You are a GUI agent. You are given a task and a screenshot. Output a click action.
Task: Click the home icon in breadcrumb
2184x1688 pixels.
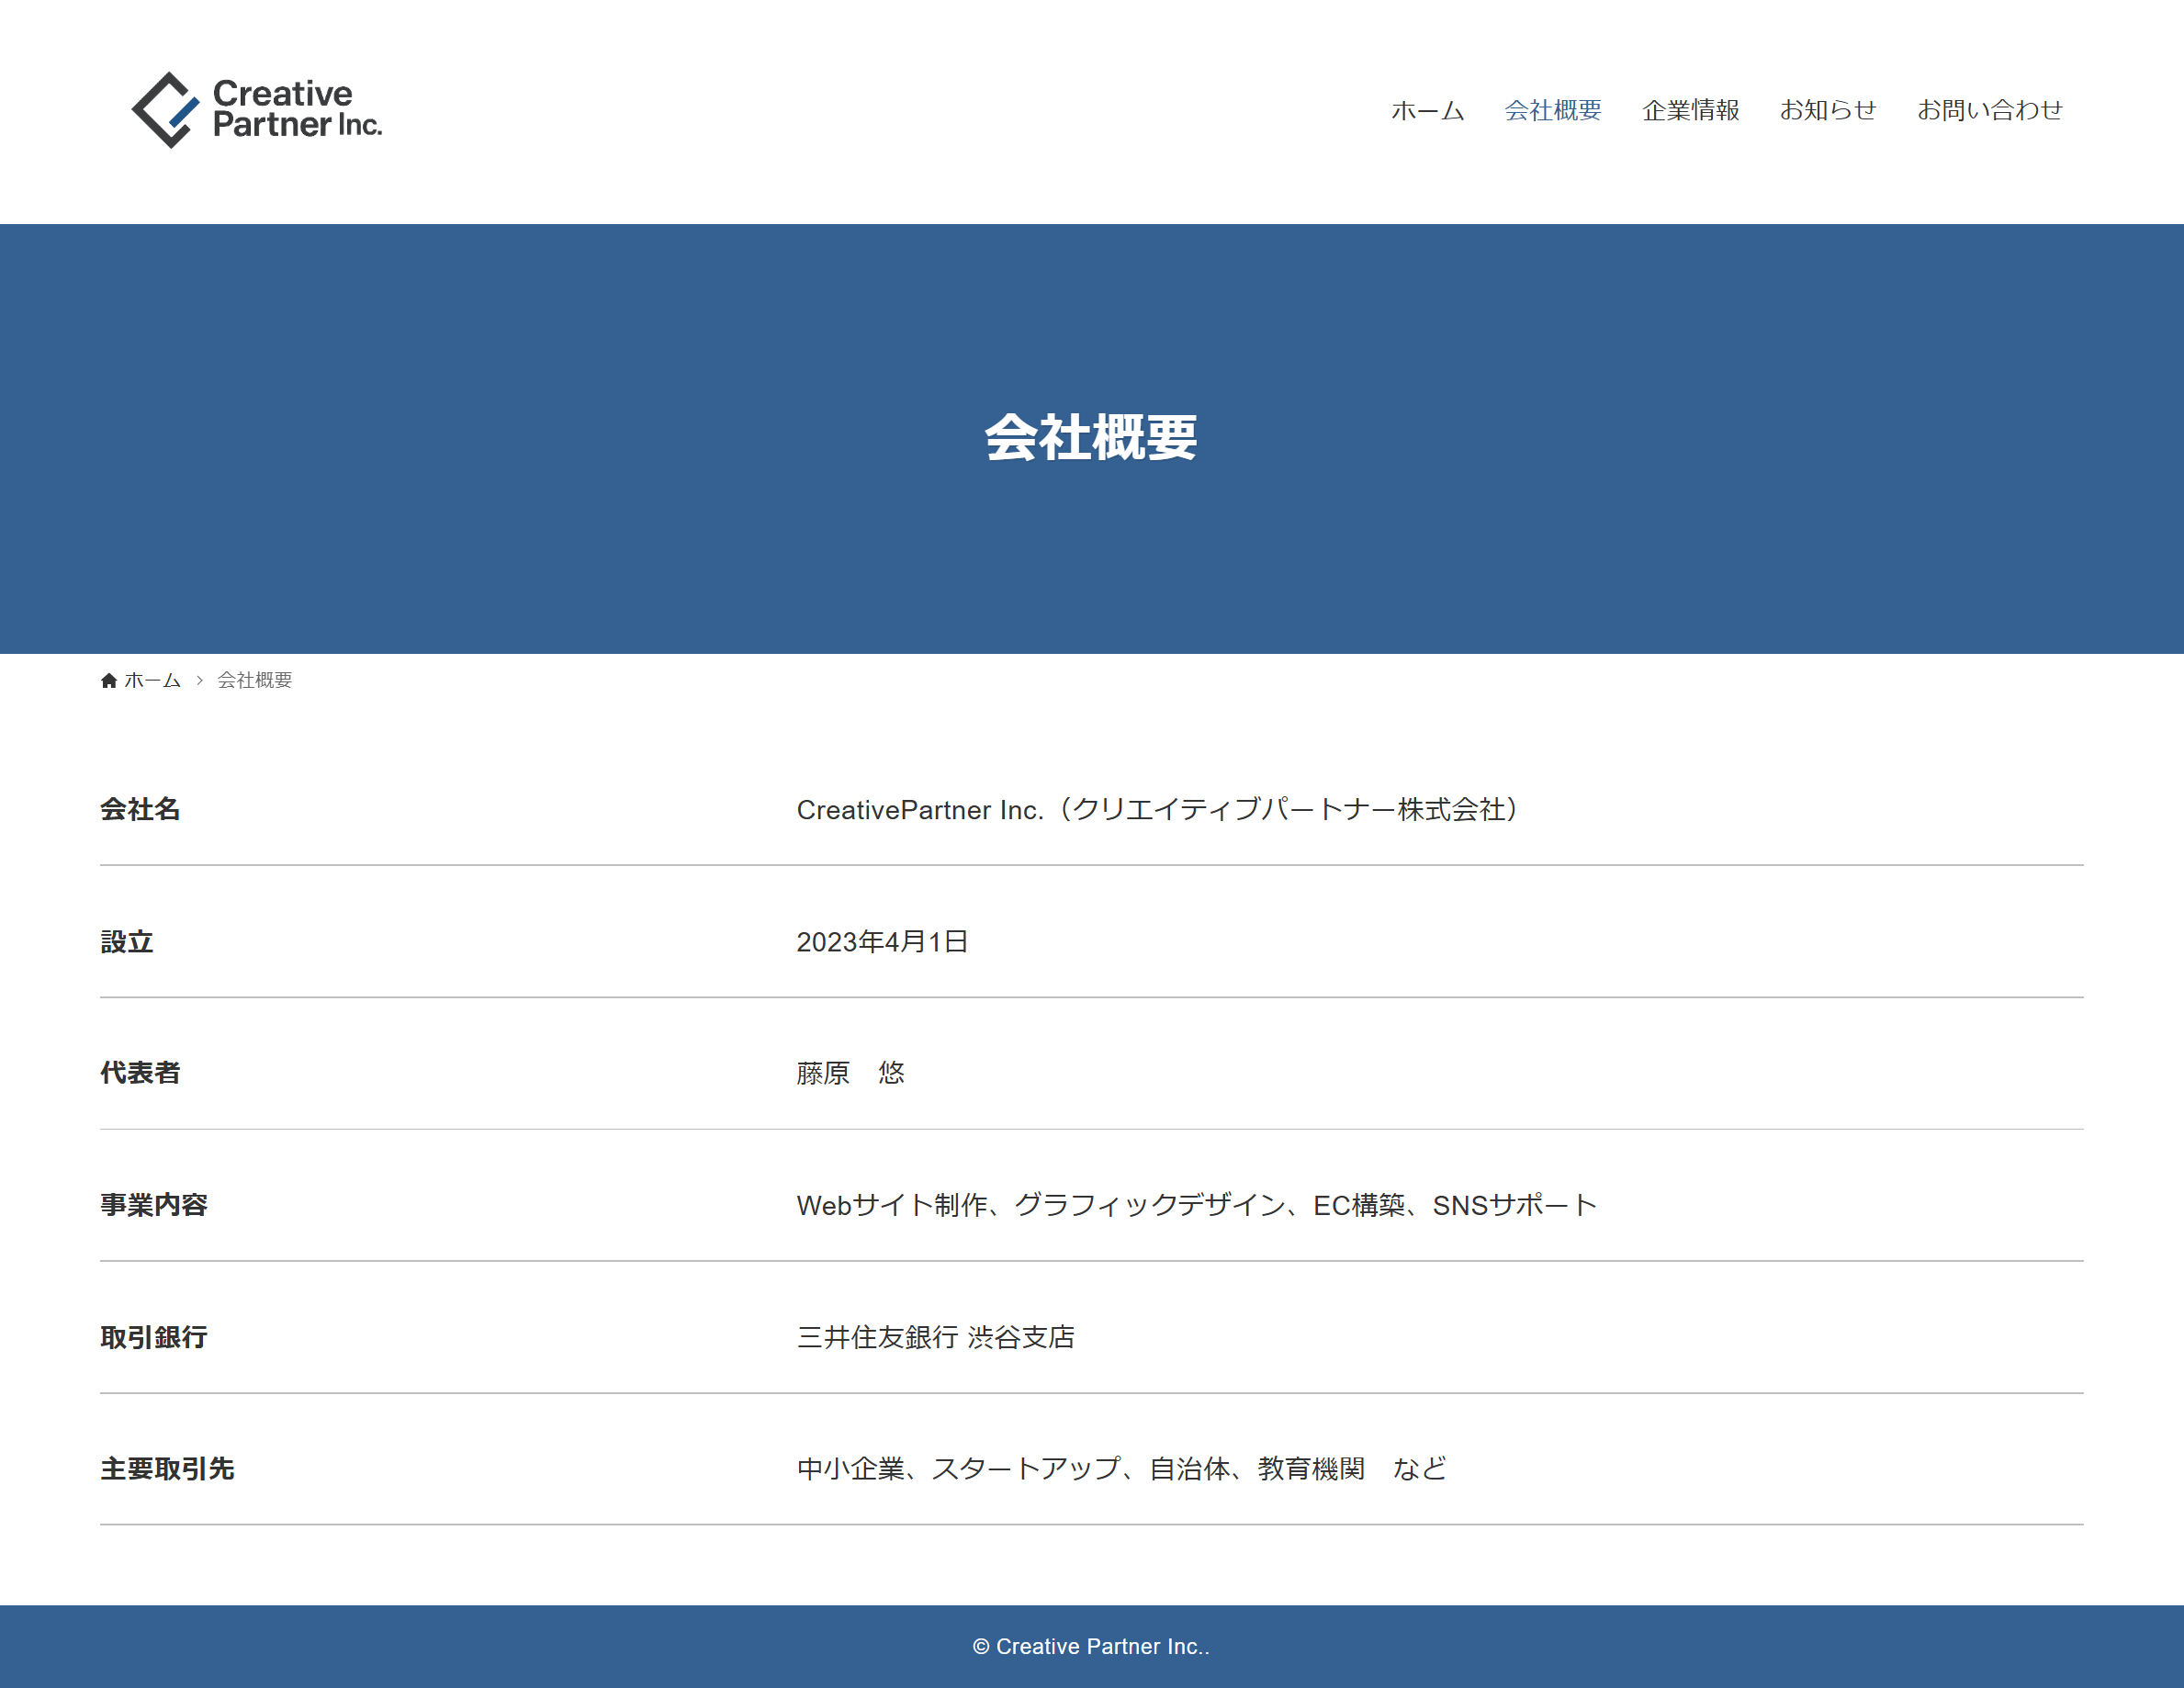[x=109, y=680]
